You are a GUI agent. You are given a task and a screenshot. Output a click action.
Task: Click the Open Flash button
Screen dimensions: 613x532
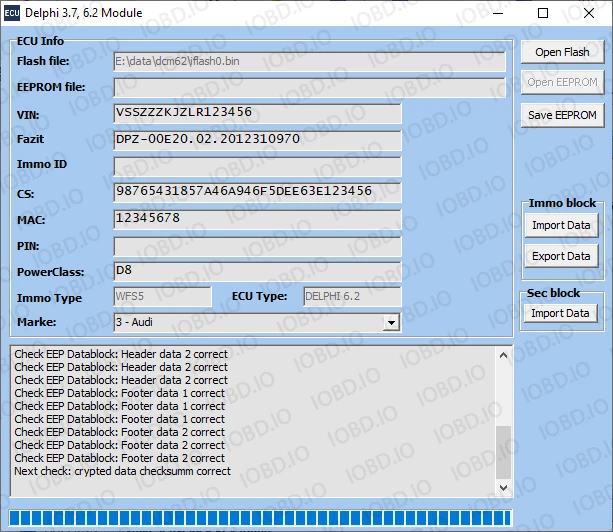pos(561,52)
